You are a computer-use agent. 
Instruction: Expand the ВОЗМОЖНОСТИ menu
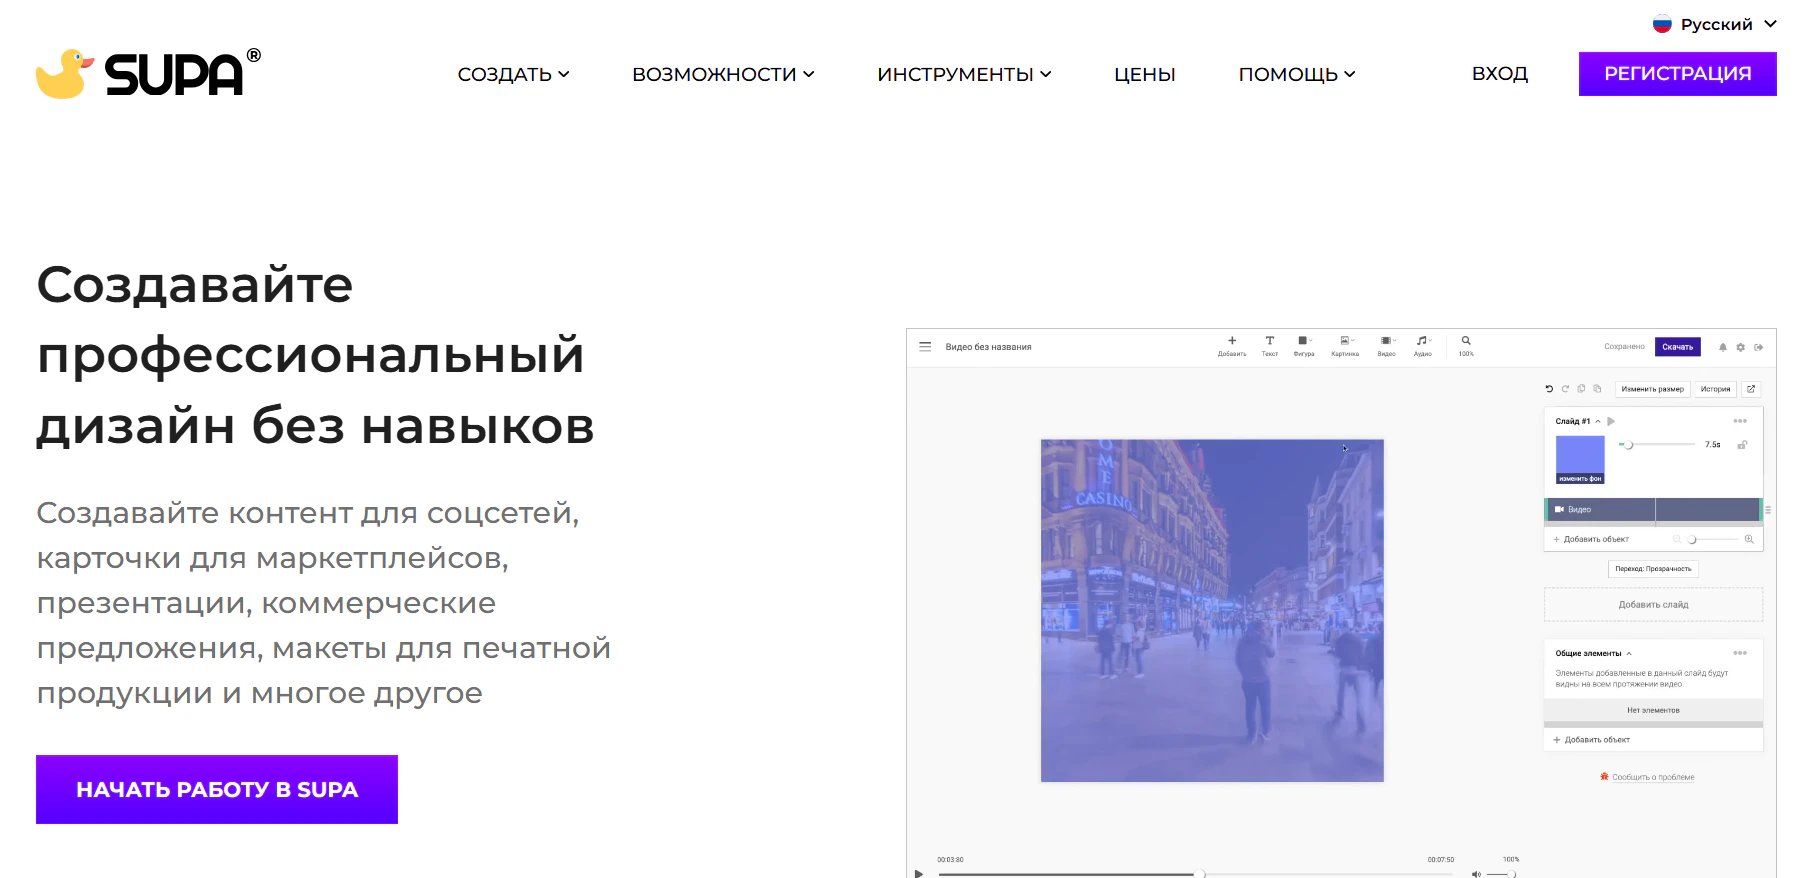pos(723,74)
